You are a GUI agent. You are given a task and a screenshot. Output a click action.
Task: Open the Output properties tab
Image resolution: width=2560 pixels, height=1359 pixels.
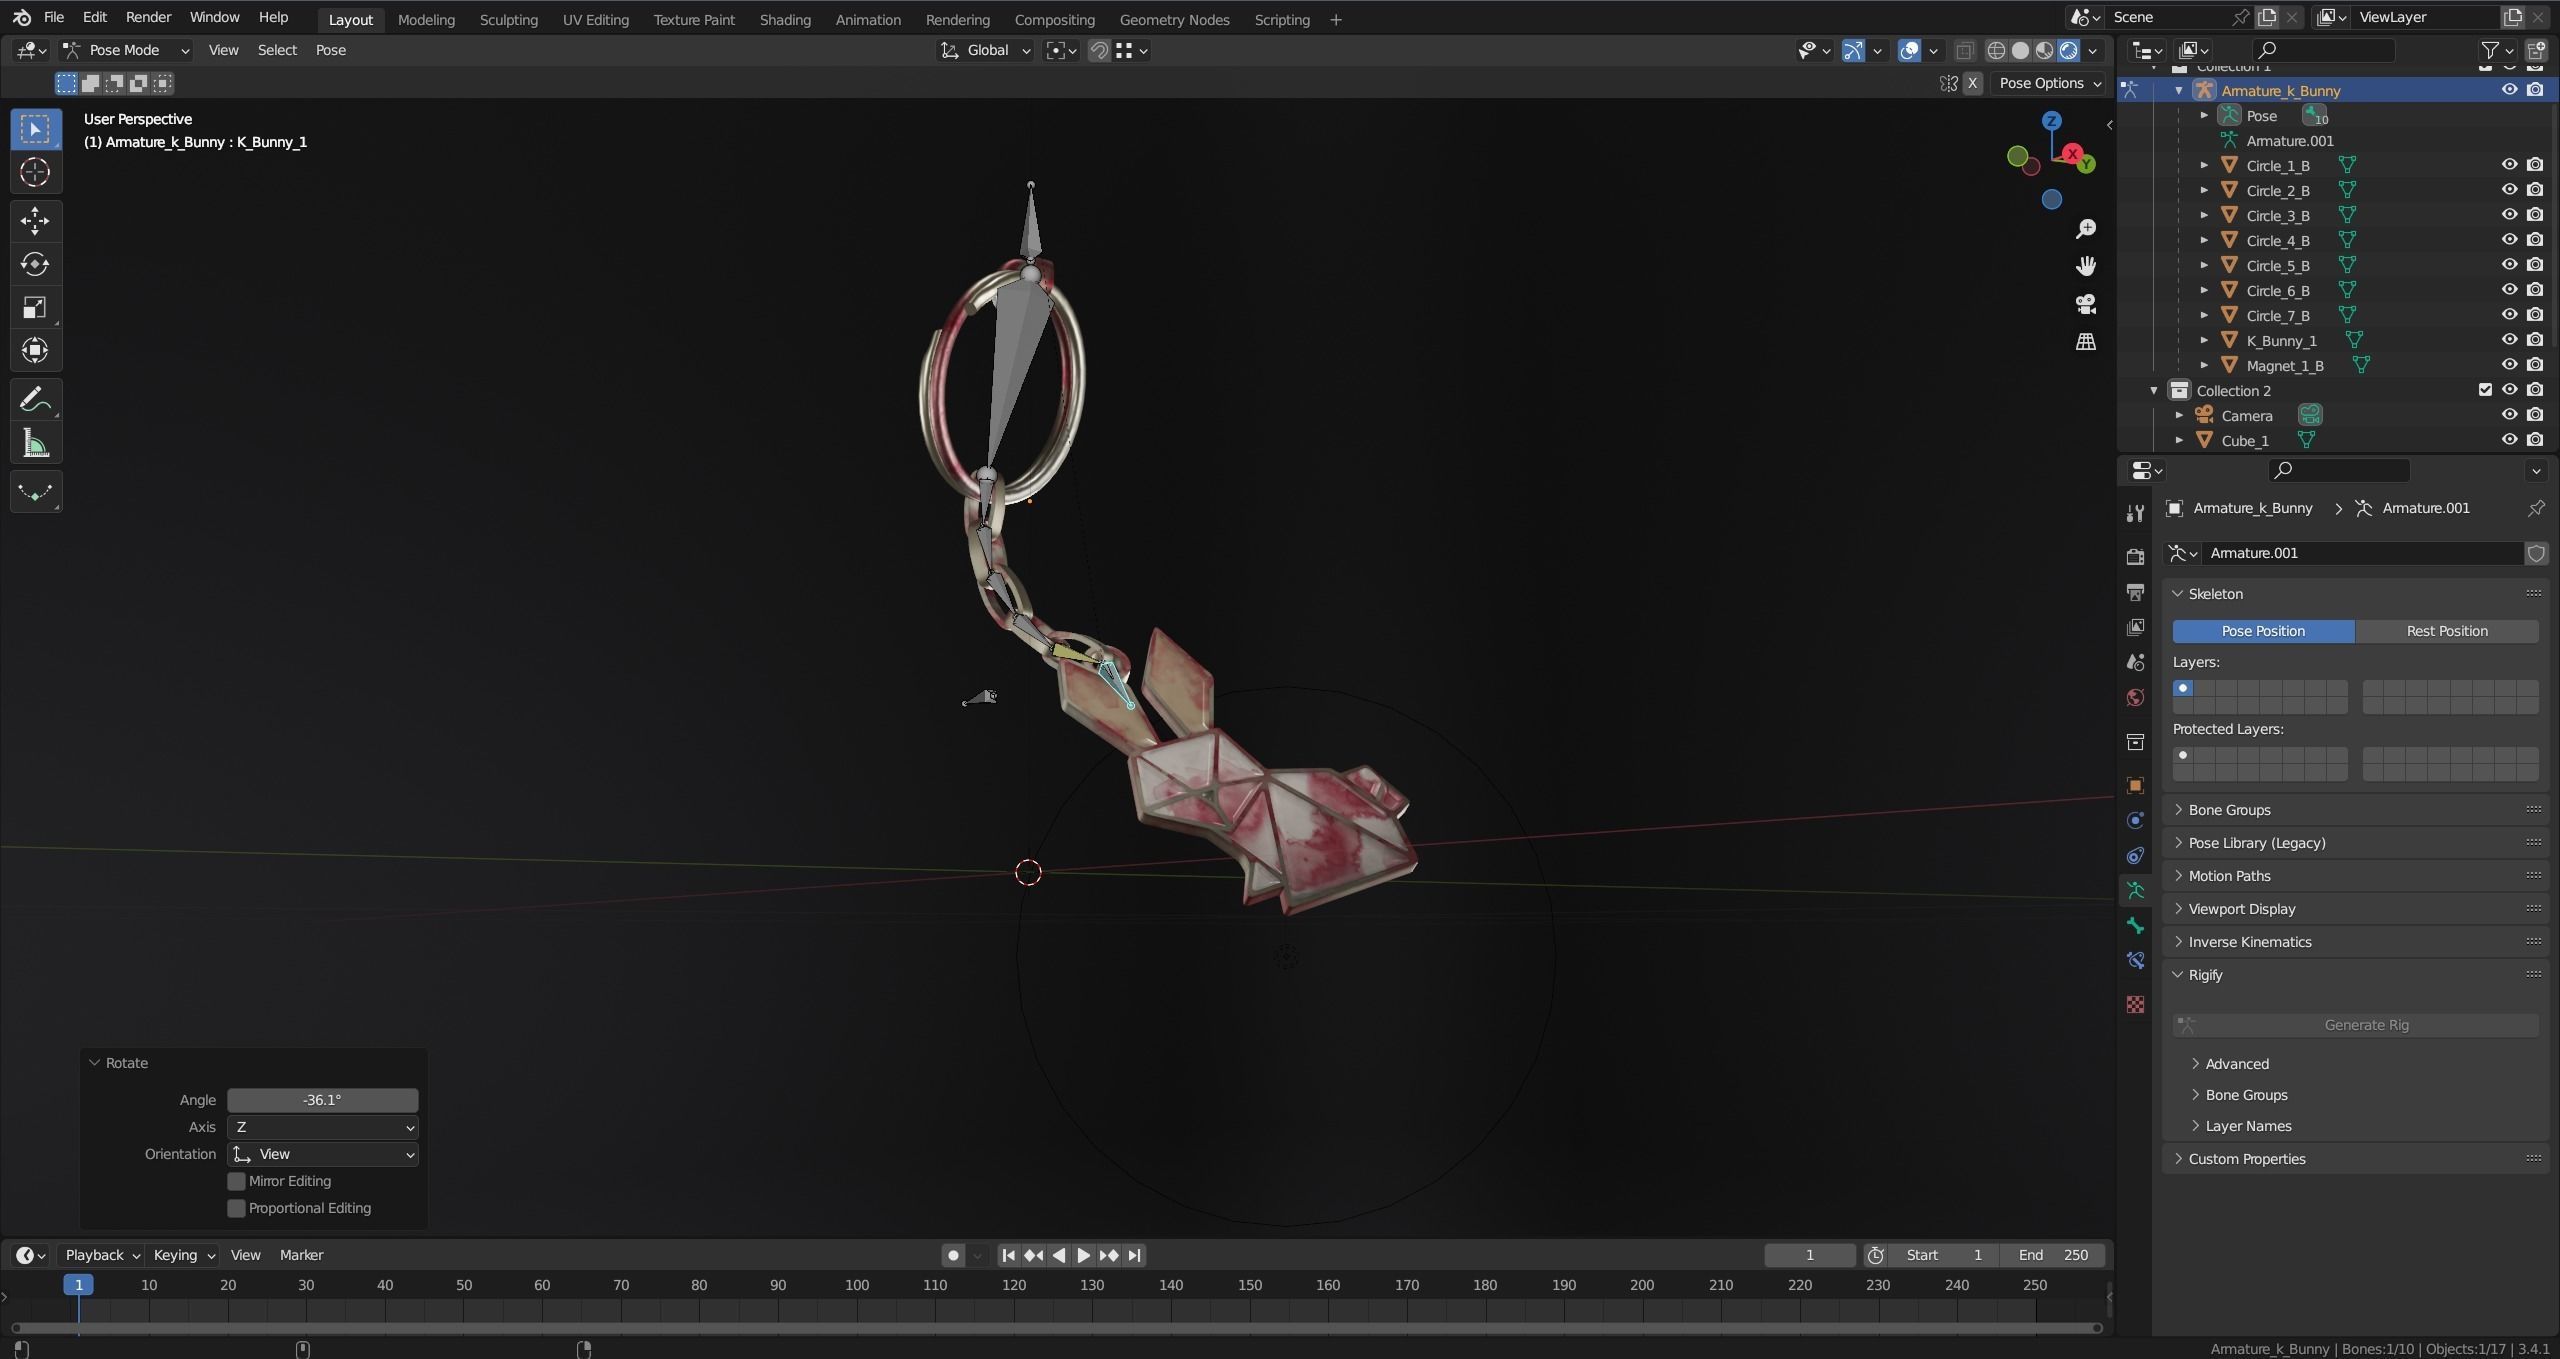(2135, 592)
